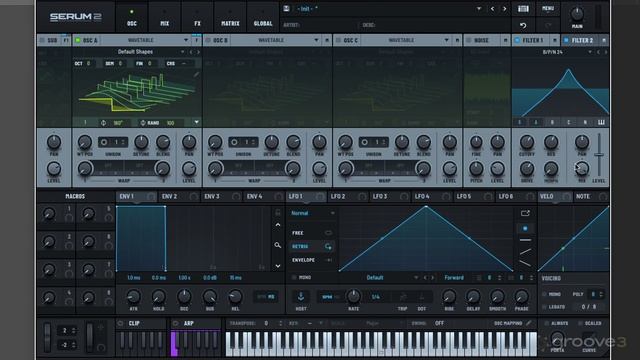Enable LFO MONO checkbox
Image resolution: width=640 pixels, height=360 pixels.
click(x=293, y=278)
